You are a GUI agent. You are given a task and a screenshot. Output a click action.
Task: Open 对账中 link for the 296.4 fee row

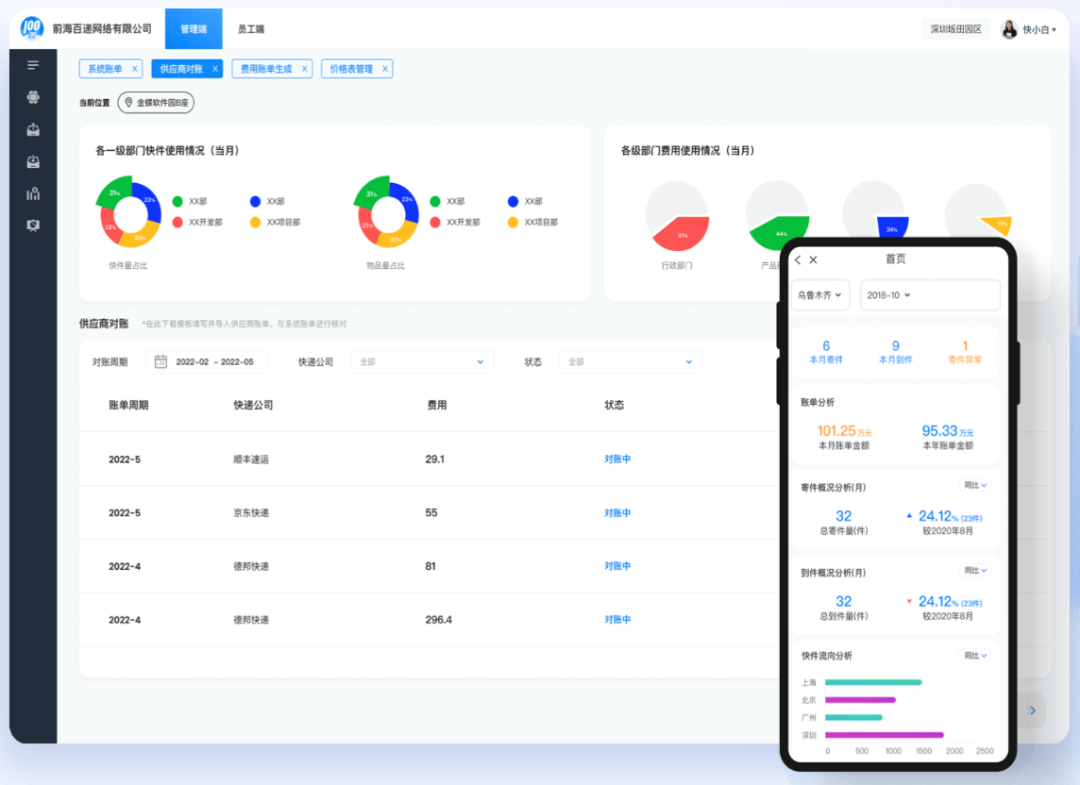[x=617, y=620]
